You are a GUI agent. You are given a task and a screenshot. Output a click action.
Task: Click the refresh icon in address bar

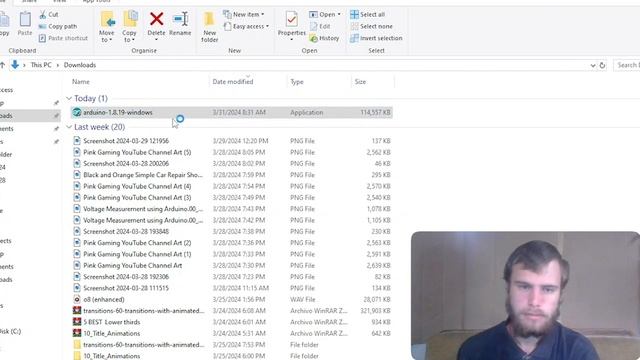(x=602, y=65)
